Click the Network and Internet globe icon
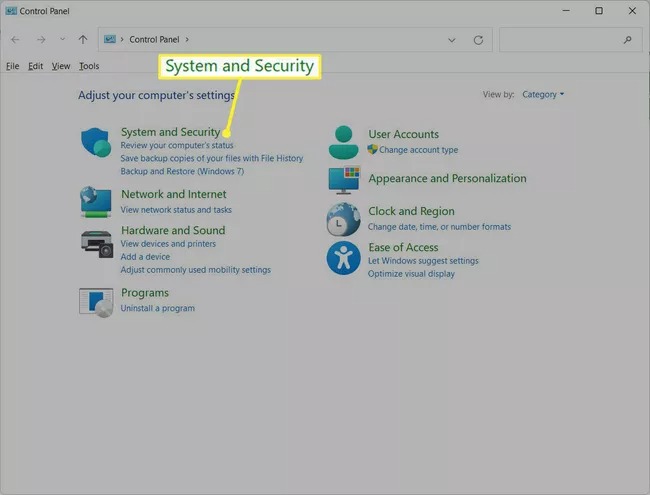Image resolution: width=650 pixels, height=495 pixels. [96, 202]
